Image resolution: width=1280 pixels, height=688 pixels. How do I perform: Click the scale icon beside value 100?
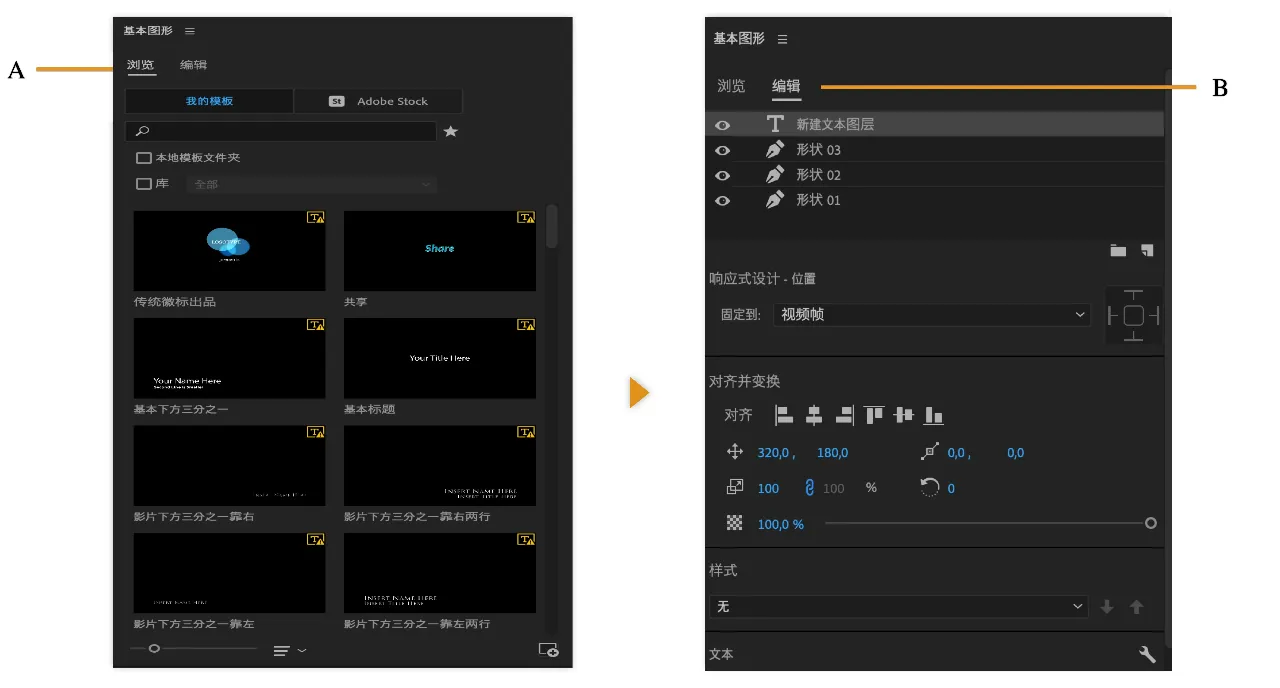(x=735, y=488)
